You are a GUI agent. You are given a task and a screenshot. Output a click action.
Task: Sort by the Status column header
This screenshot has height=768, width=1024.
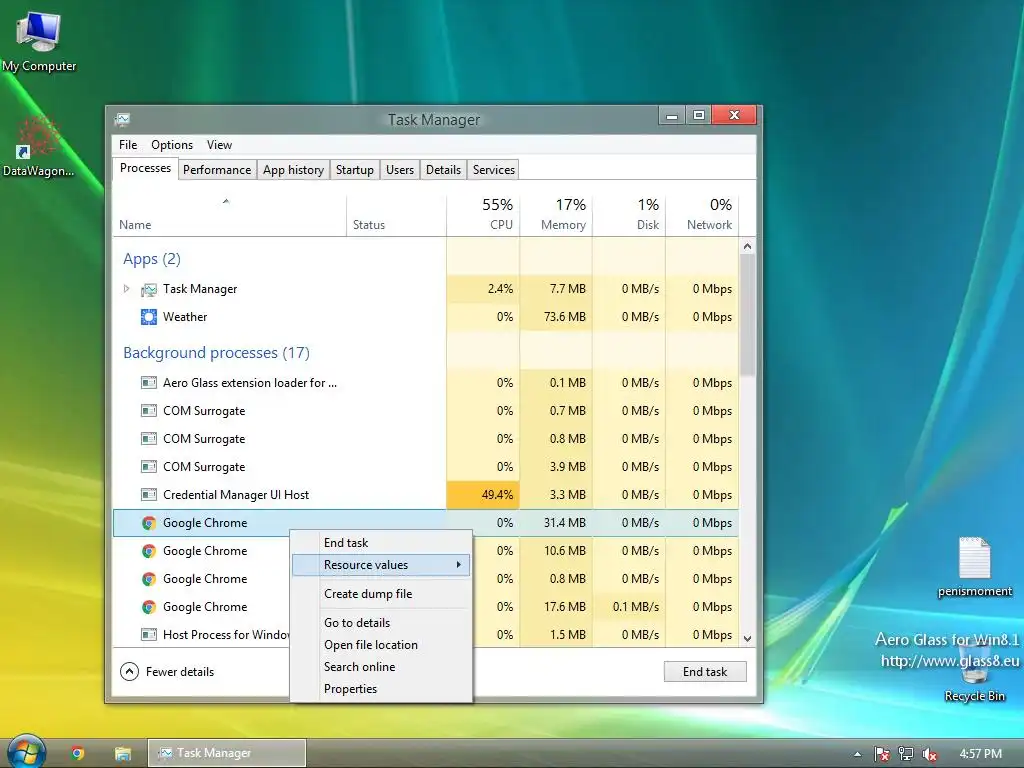coord(396,216)
